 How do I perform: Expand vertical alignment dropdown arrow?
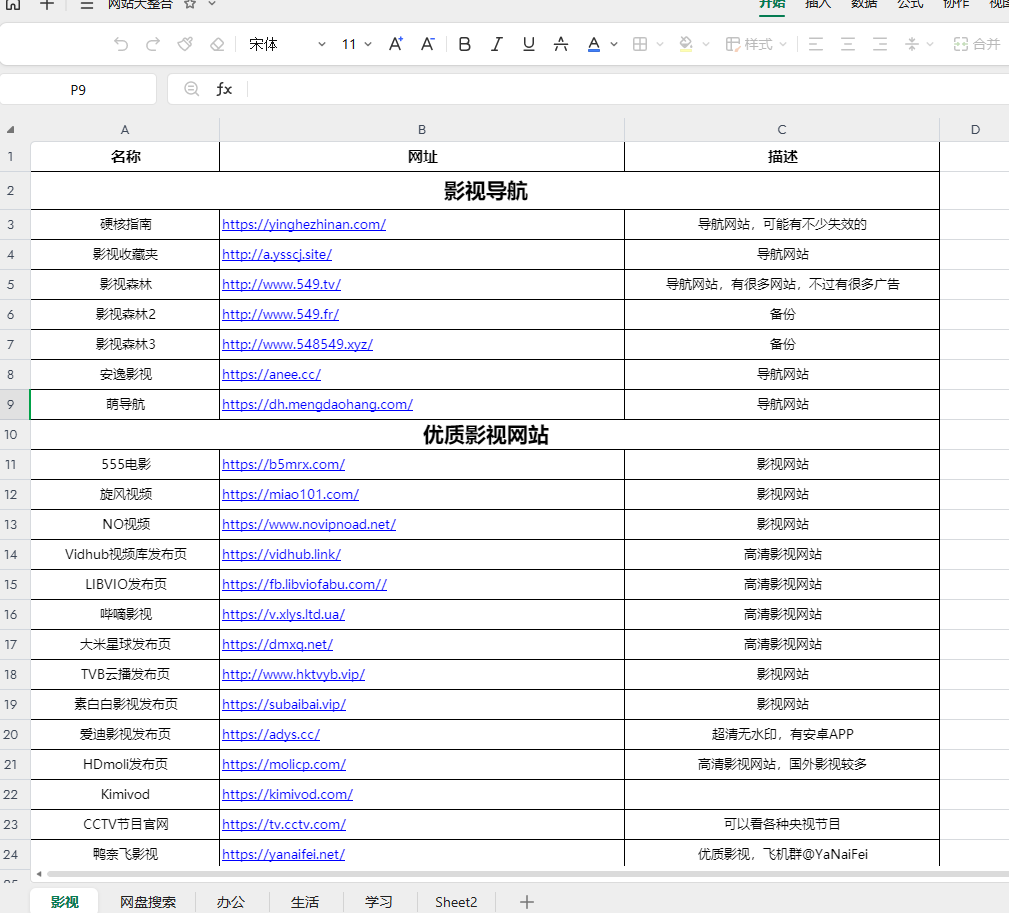pos(930,44)
